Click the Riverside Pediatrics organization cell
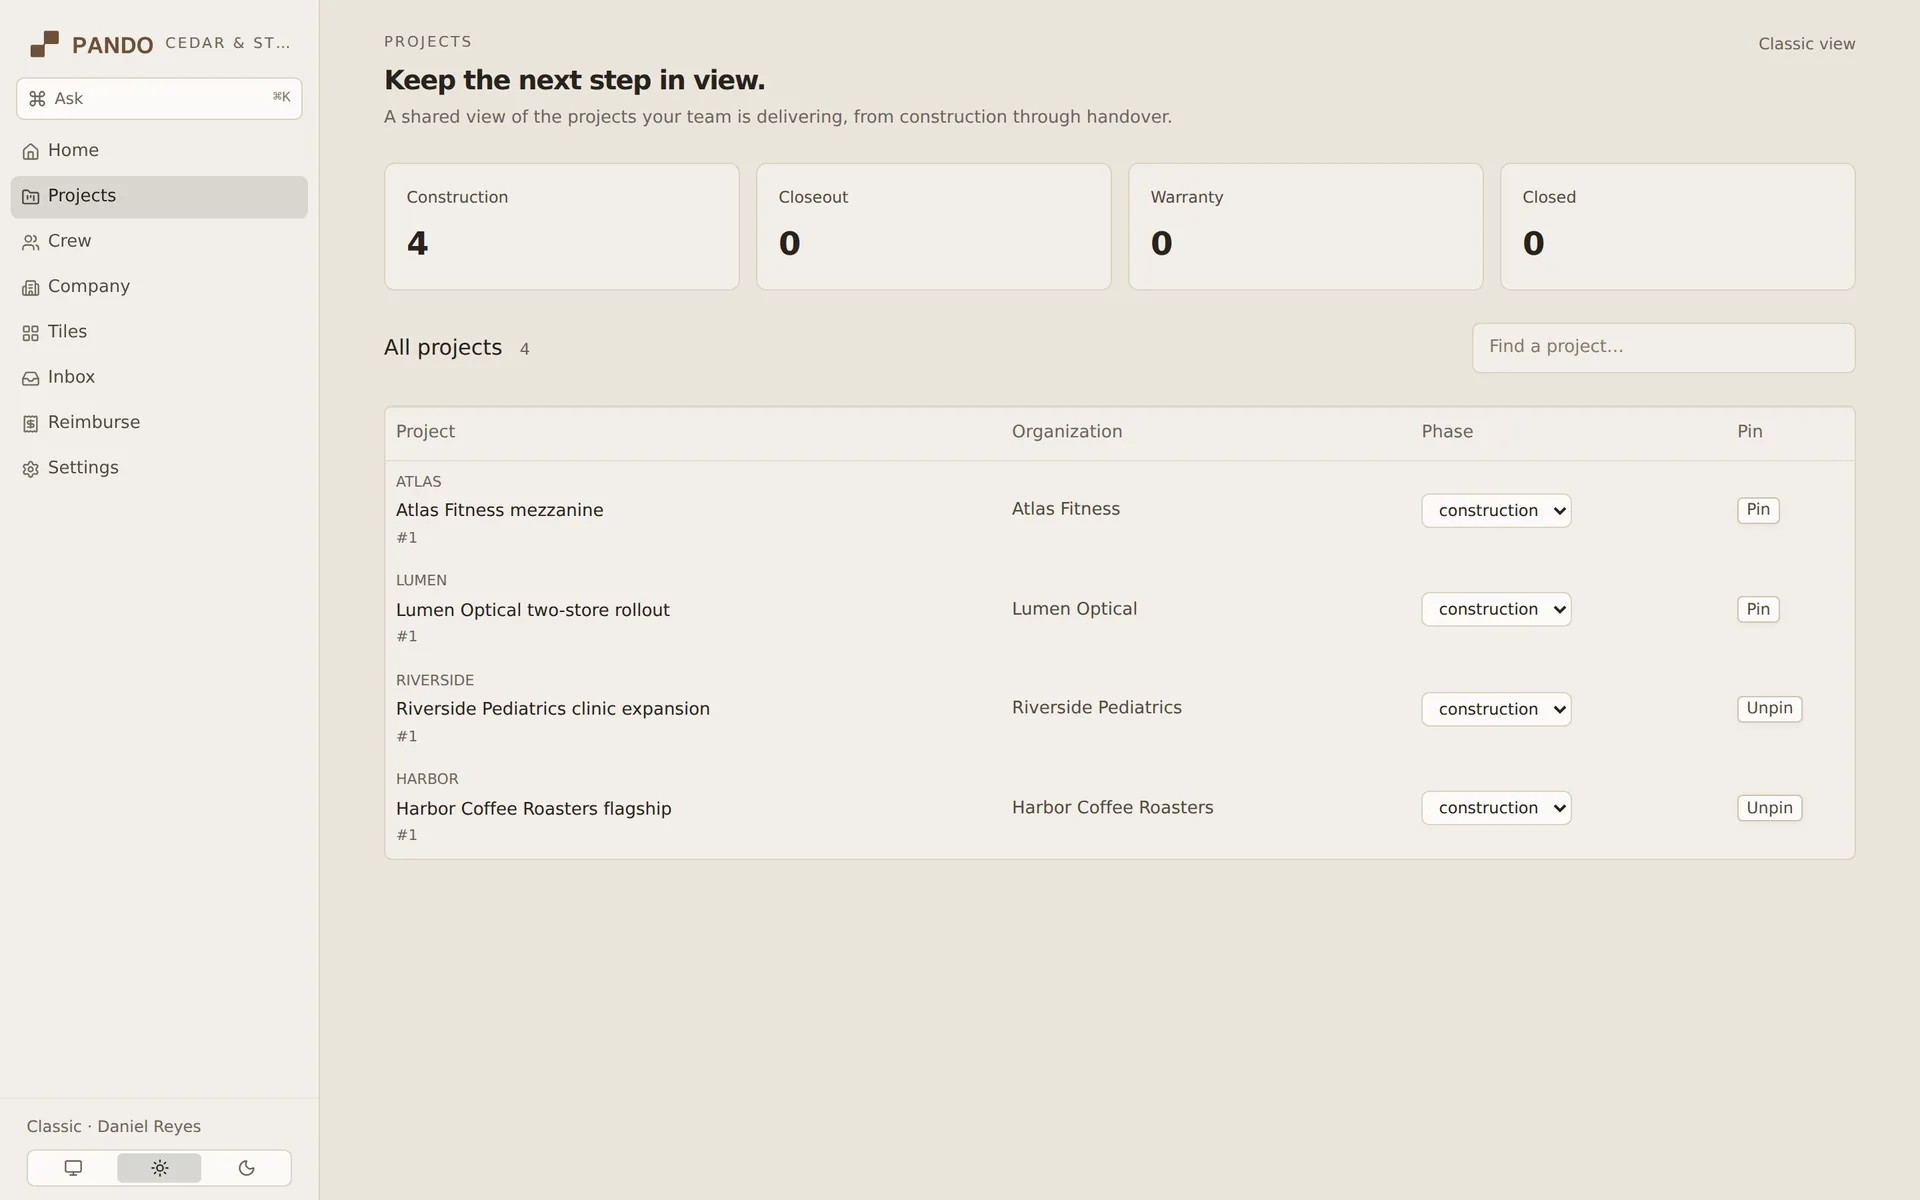 click(x=1096, y=708)
